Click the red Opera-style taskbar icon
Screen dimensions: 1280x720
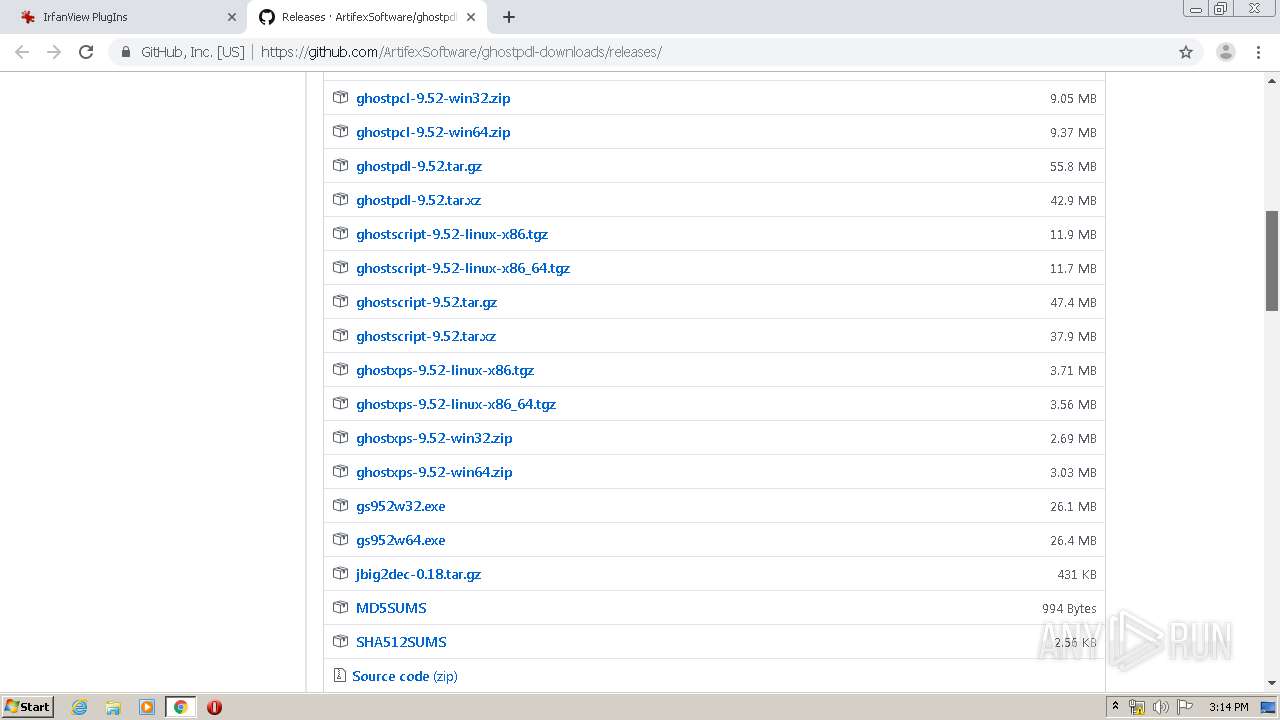click(x=214, y=707)
